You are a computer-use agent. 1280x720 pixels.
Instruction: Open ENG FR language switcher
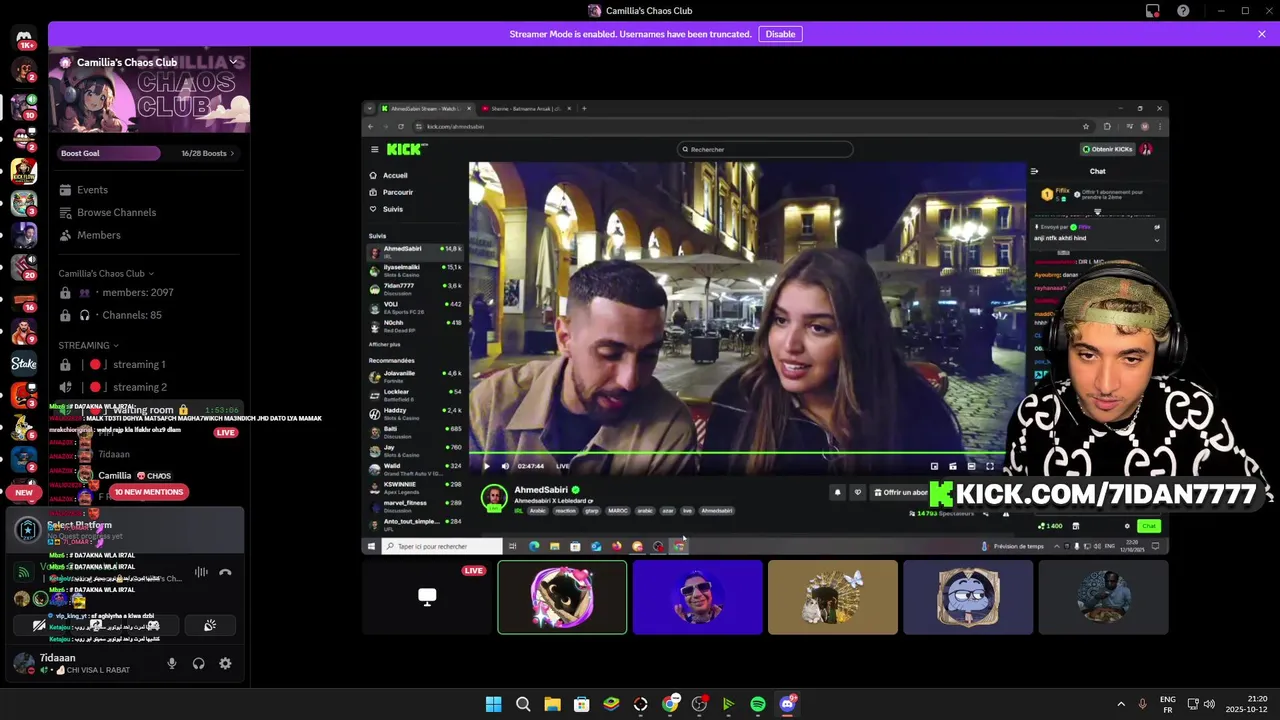(x=1167, y=704)
